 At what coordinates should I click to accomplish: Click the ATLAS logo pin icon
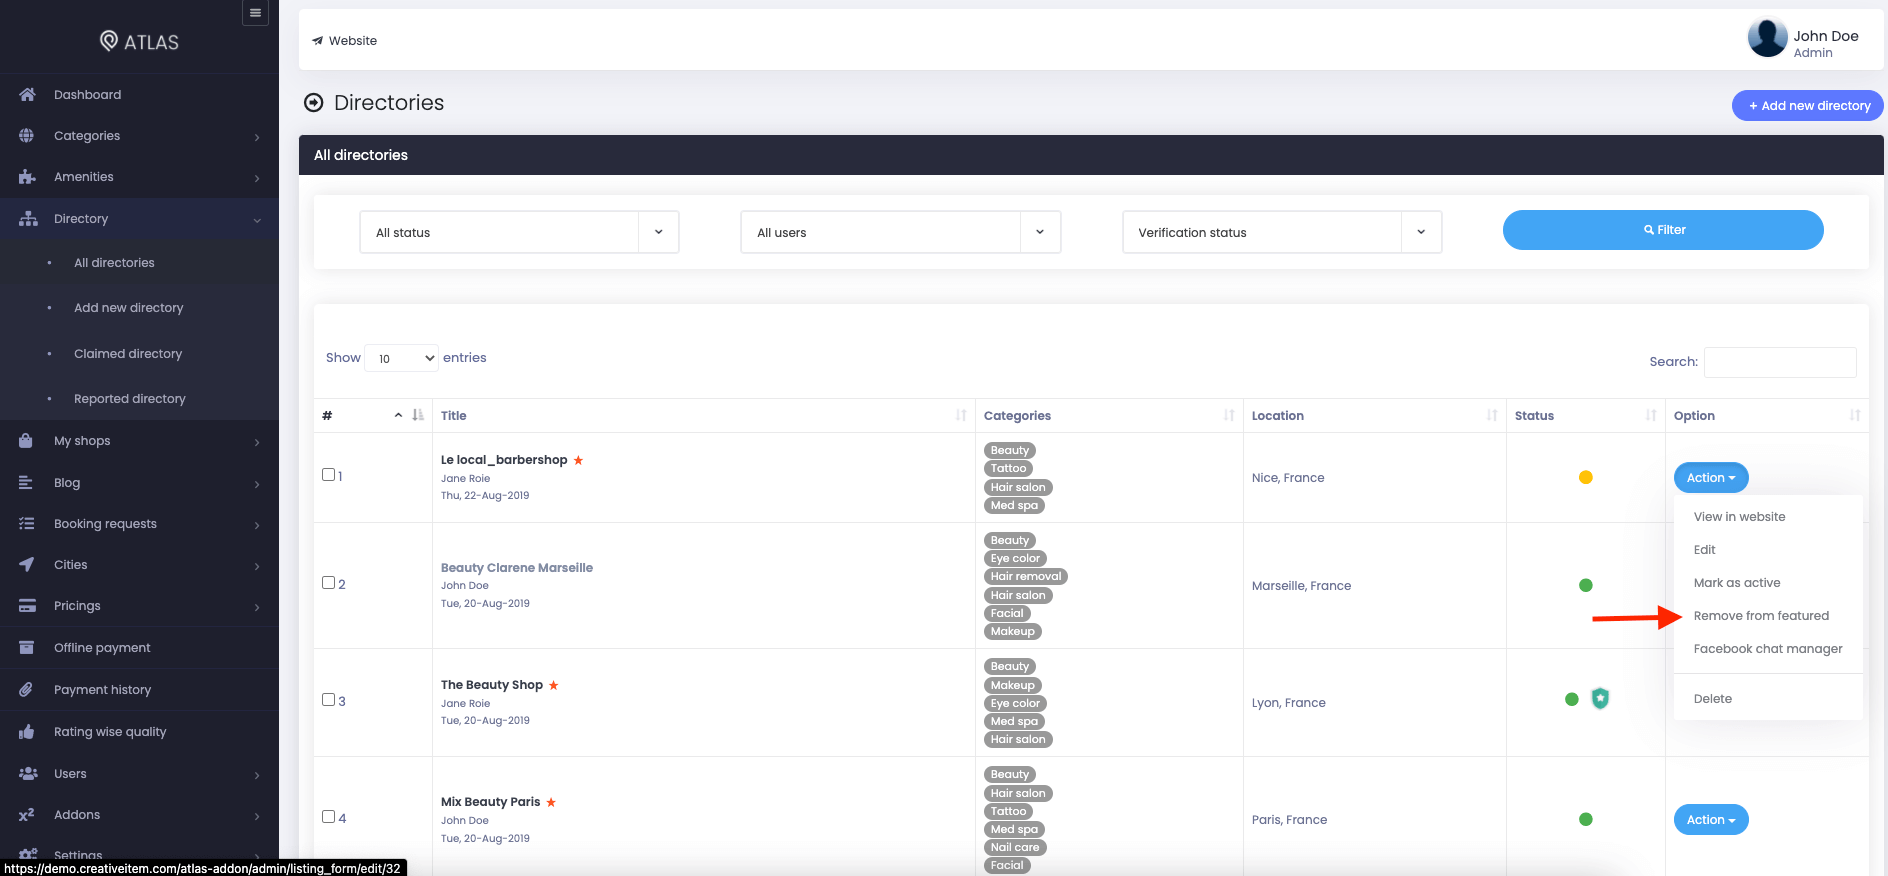[x=109, y=41]
